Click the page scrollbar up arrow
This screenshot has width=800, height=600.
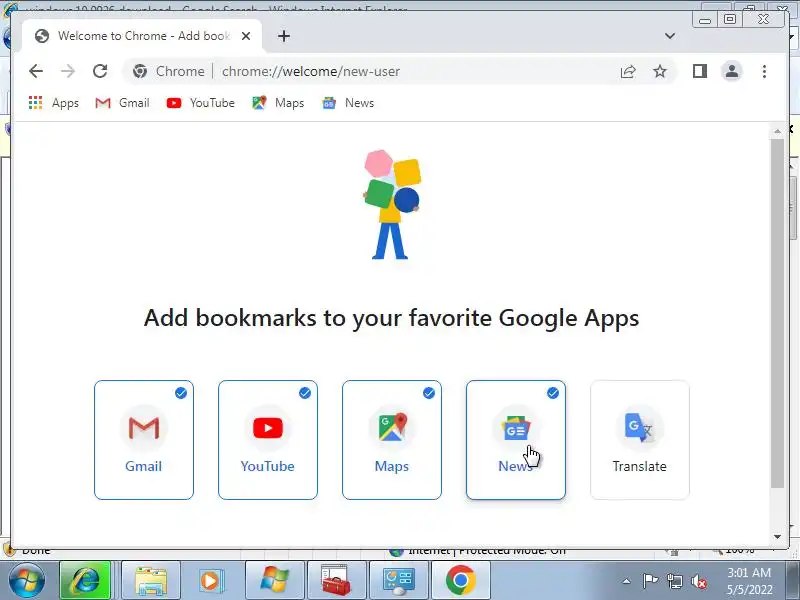(777, 132)
